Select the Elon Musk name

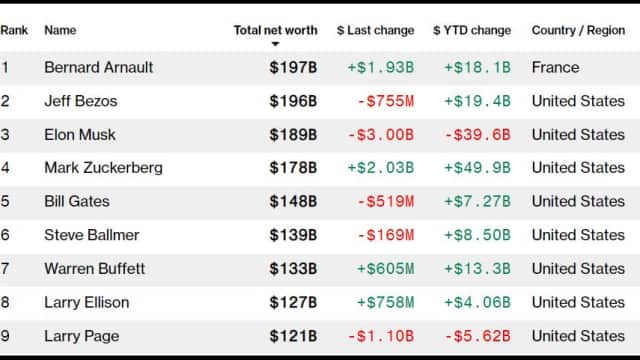[80, 135]
